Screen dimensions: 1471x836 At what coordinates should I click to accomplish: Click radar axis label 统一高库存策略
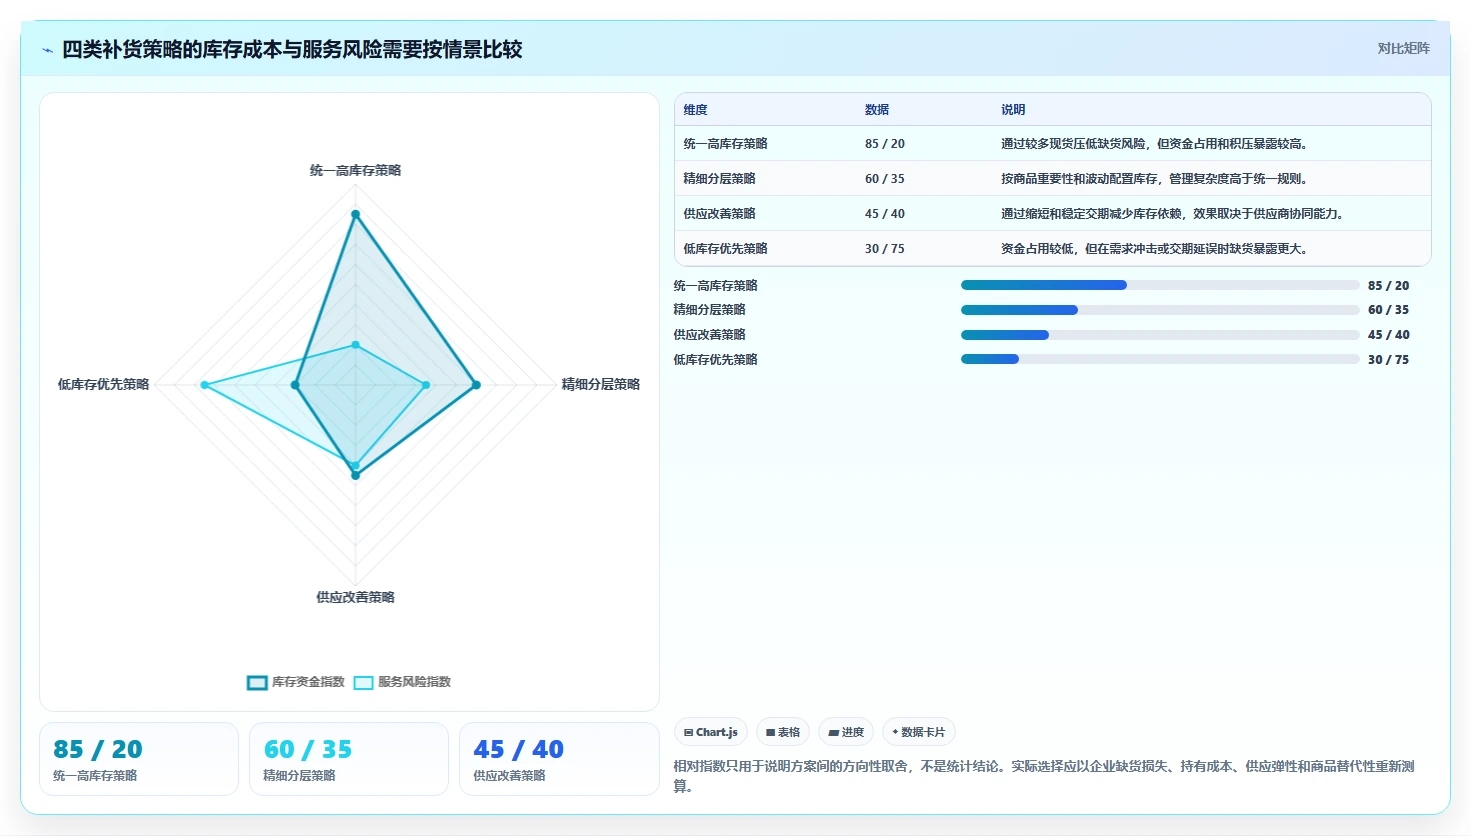355,171
